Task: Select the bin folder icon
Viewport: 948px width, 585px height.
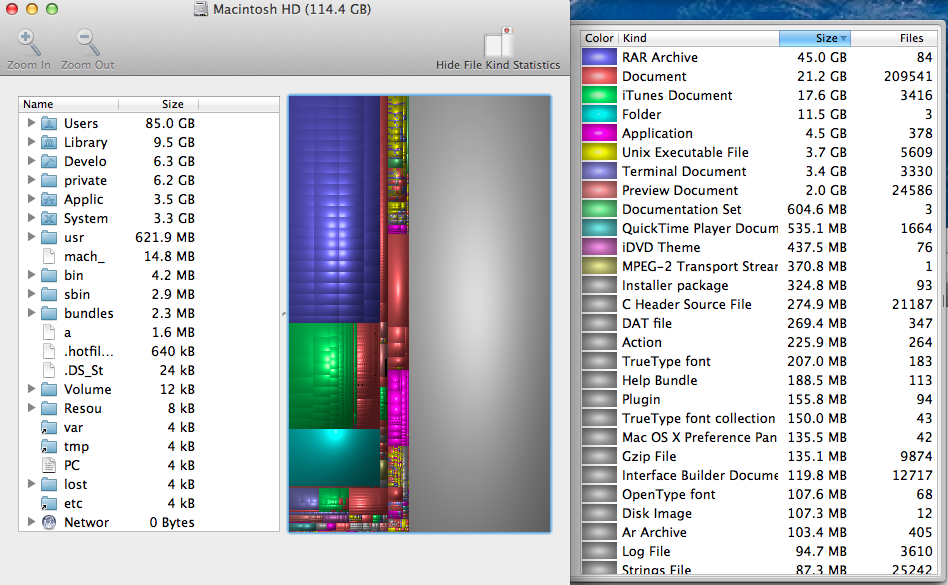Action: [x=49, y=276]
